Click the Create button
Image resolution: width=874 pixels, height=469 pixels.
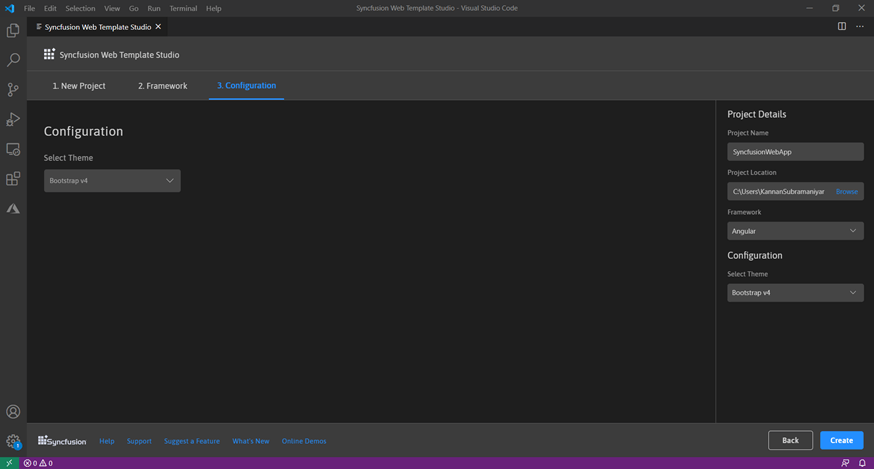841,440
